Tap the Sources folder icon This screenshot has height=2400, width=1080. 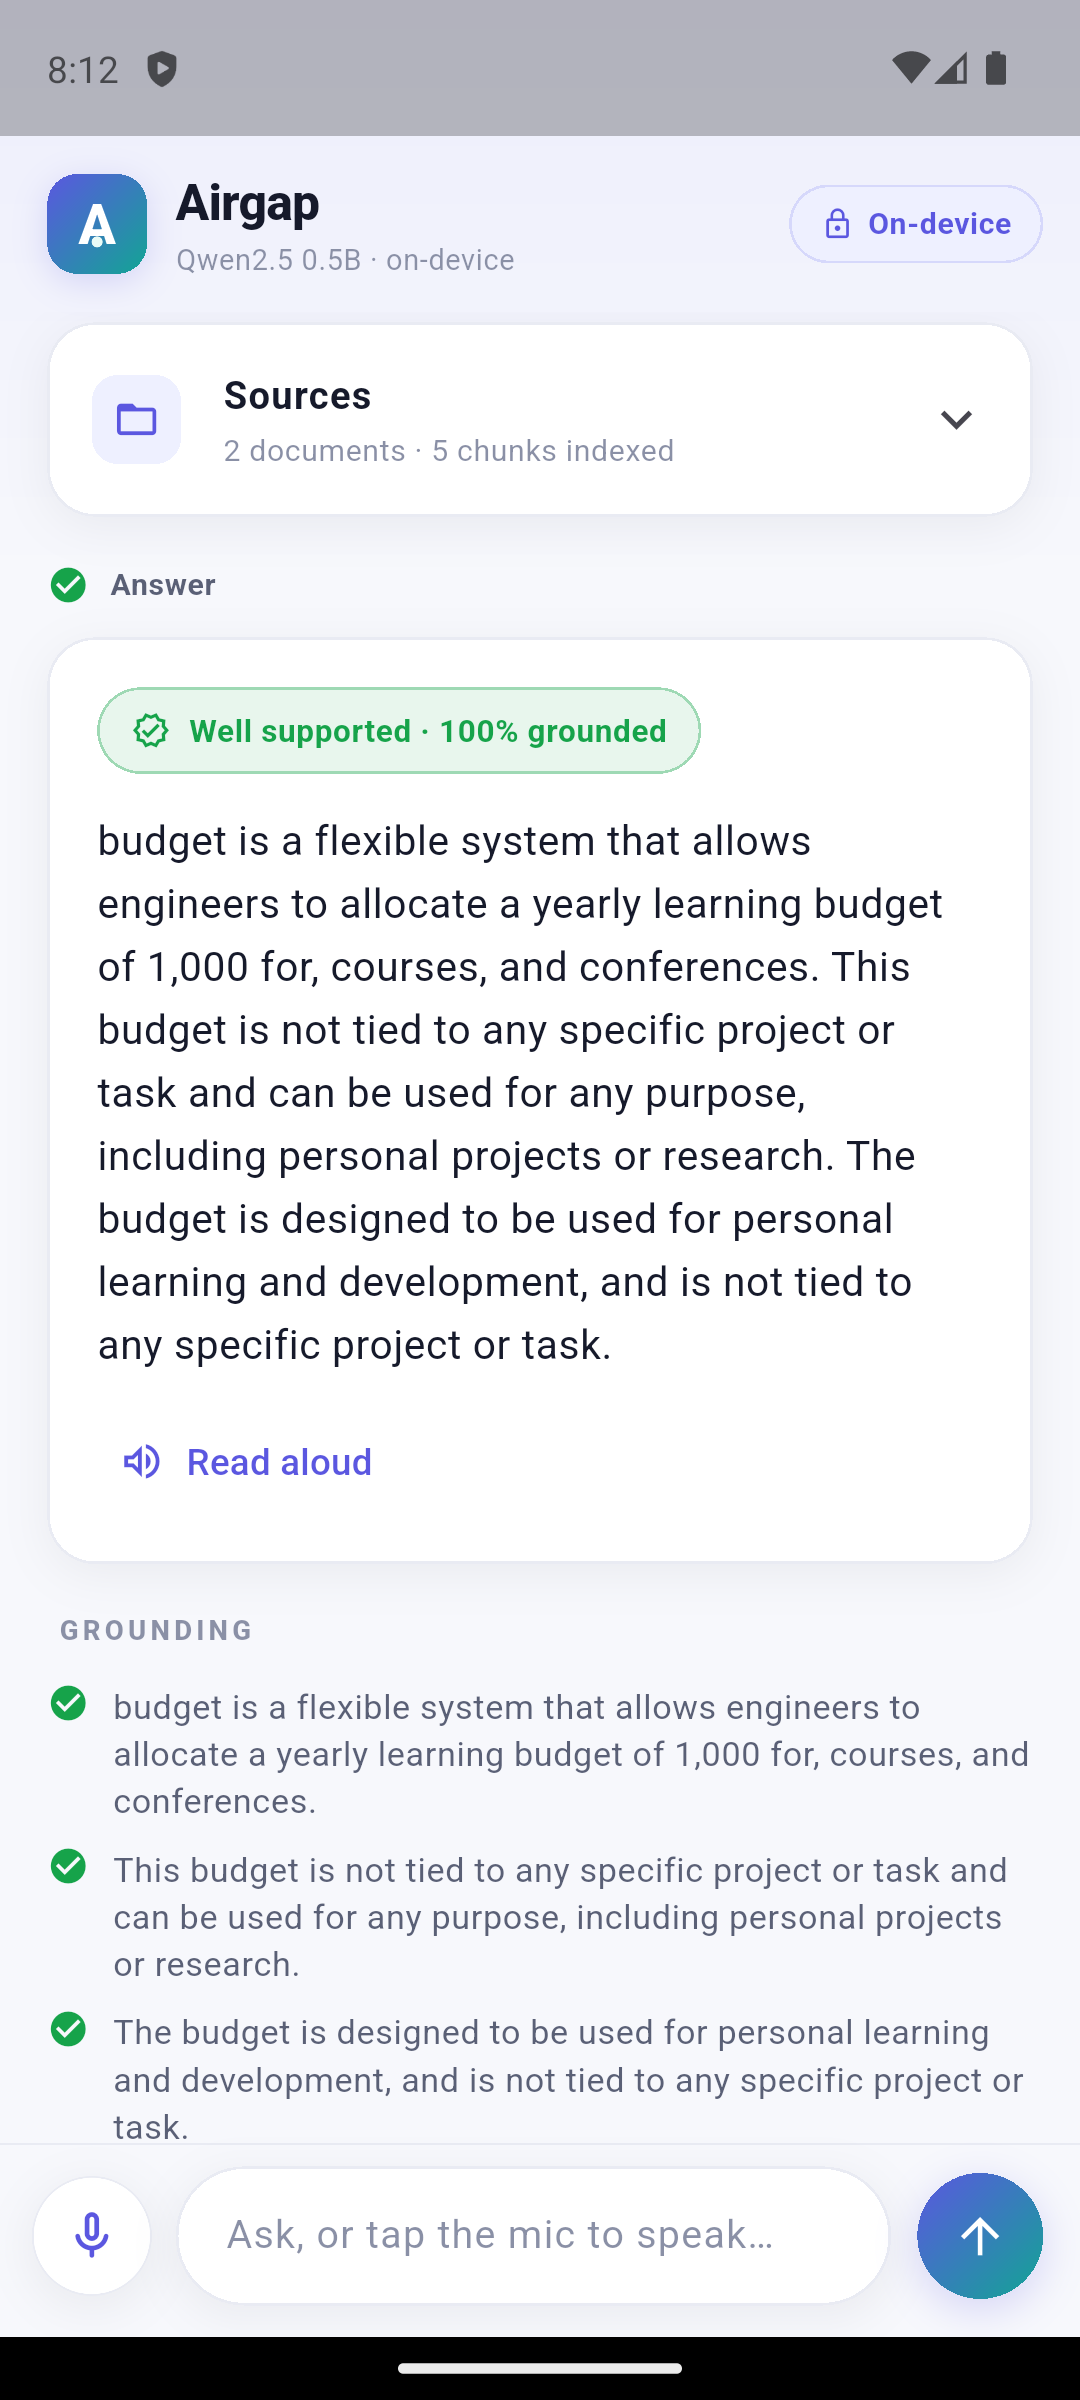pyautogui.click(x=136, y=419)
